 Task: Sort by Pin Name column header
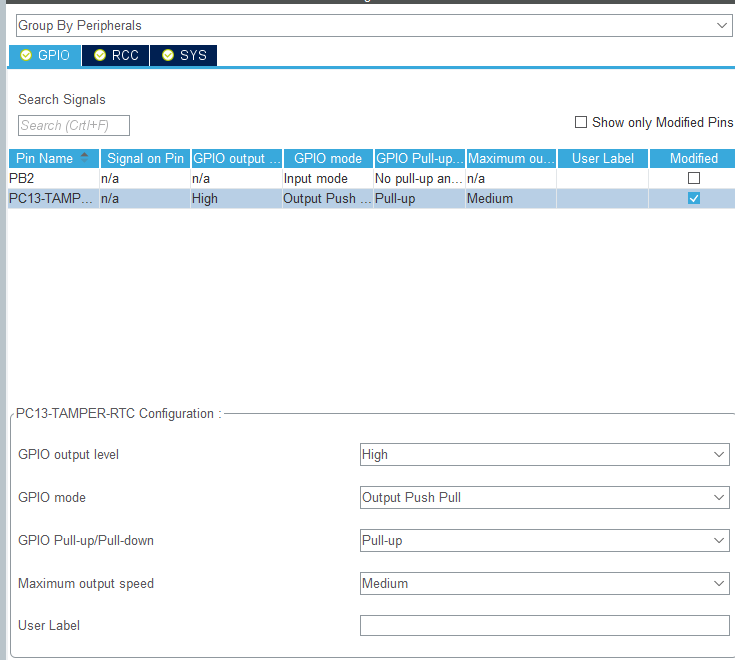coord(54,158)
